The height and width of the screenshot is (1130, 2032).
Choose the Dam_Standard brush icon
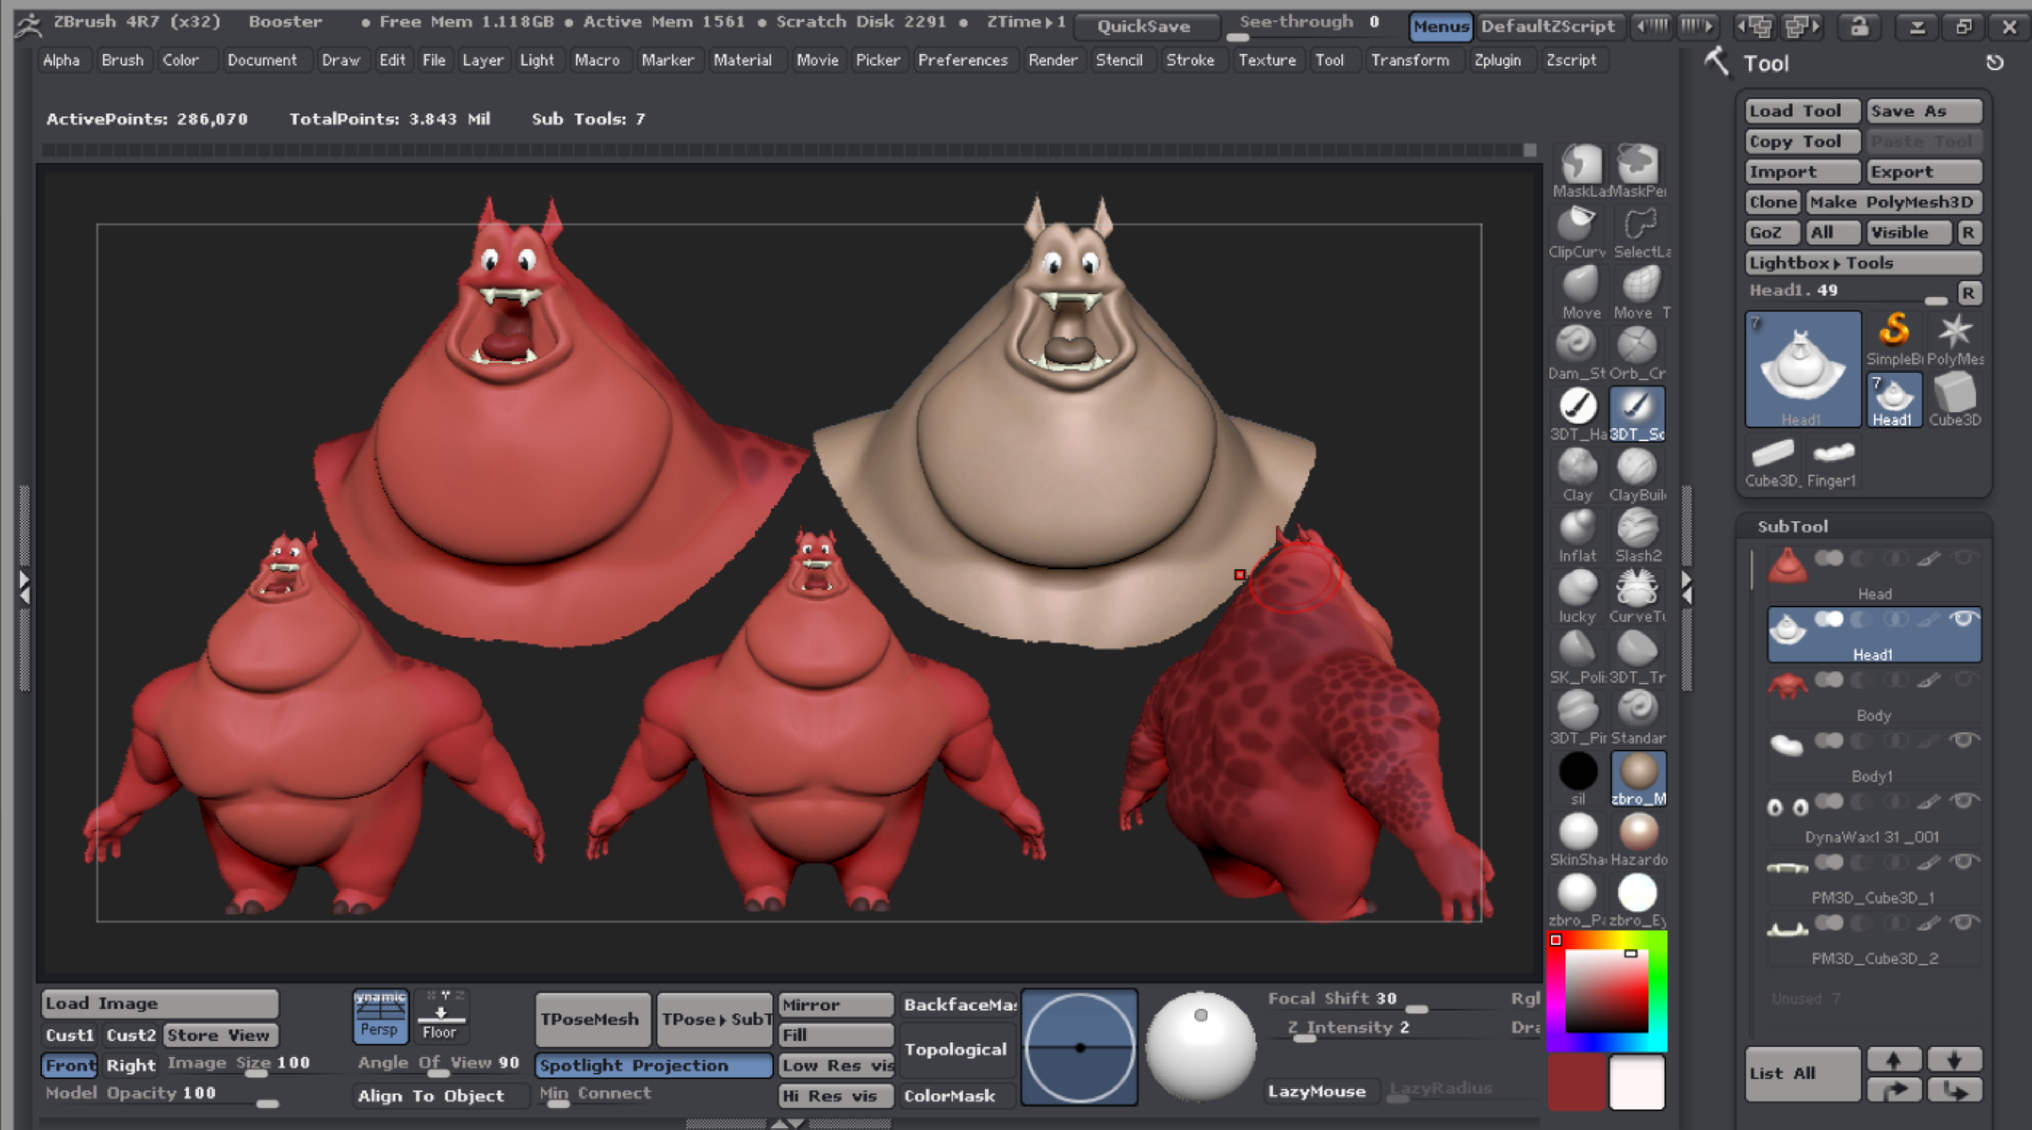(1577, 346)
